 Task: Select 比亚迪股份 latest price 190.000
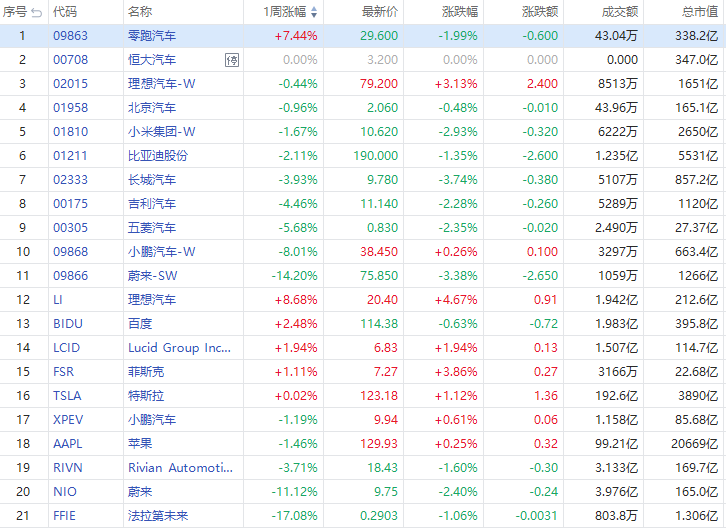(x=376, y=156)
